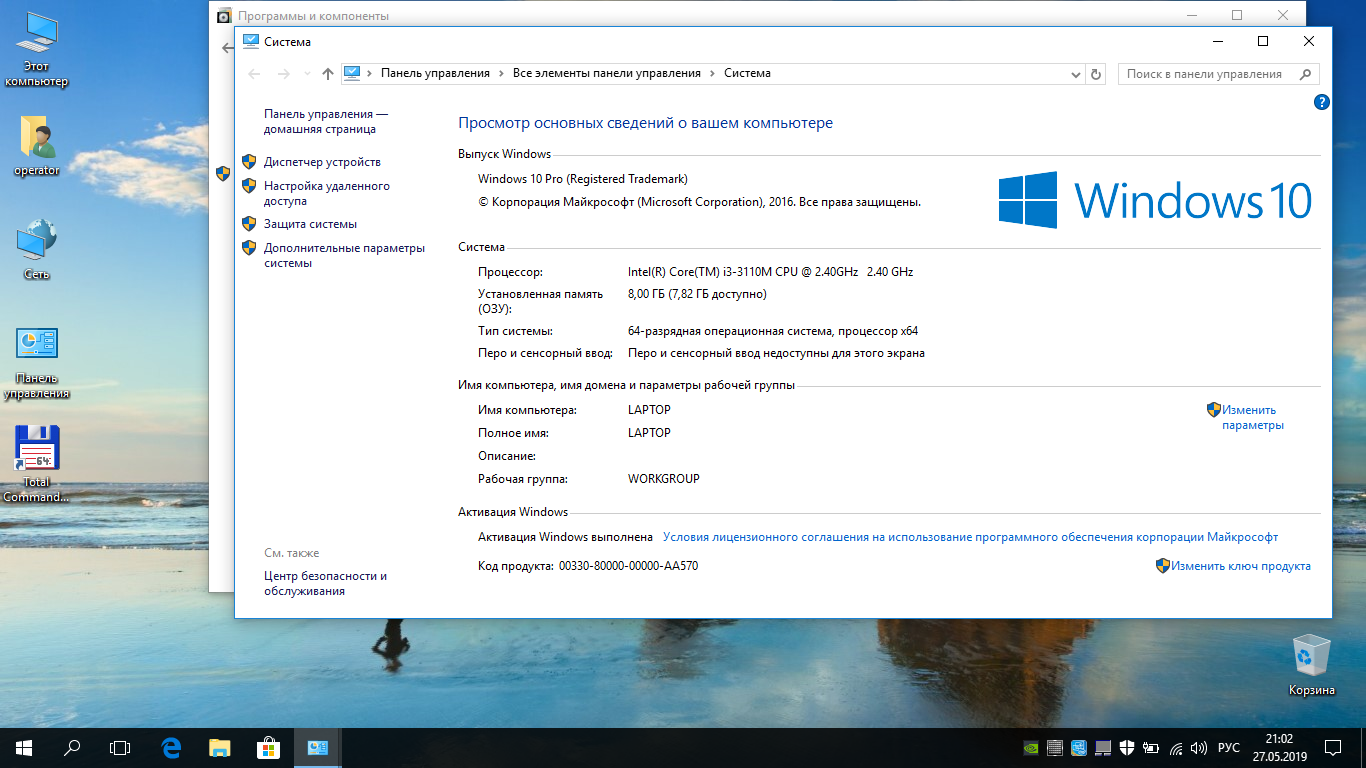Click the Up arrow navigation button
Viewport: 1366px width, 768px height.
click(328, 74)
